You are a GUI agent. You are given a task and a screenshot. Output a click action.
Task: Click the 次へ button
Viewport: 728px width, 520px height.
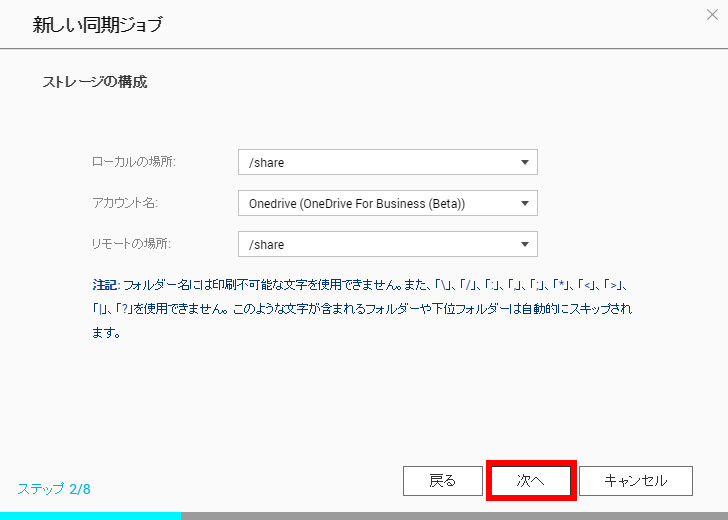pos(531,481)
